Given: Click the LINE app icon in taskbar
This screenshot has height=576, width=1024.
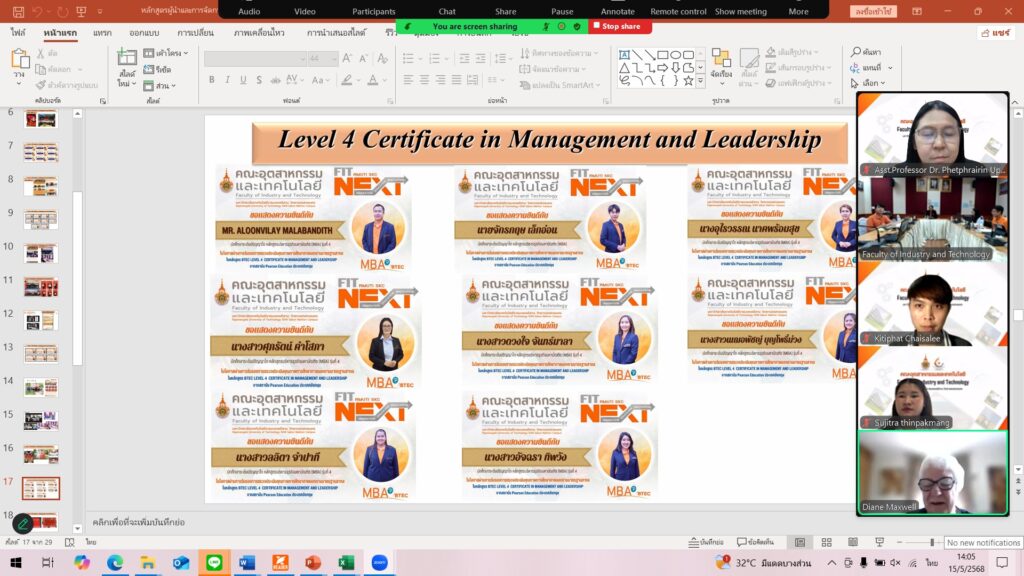Looking at the screenshot, I should (214, 563).
